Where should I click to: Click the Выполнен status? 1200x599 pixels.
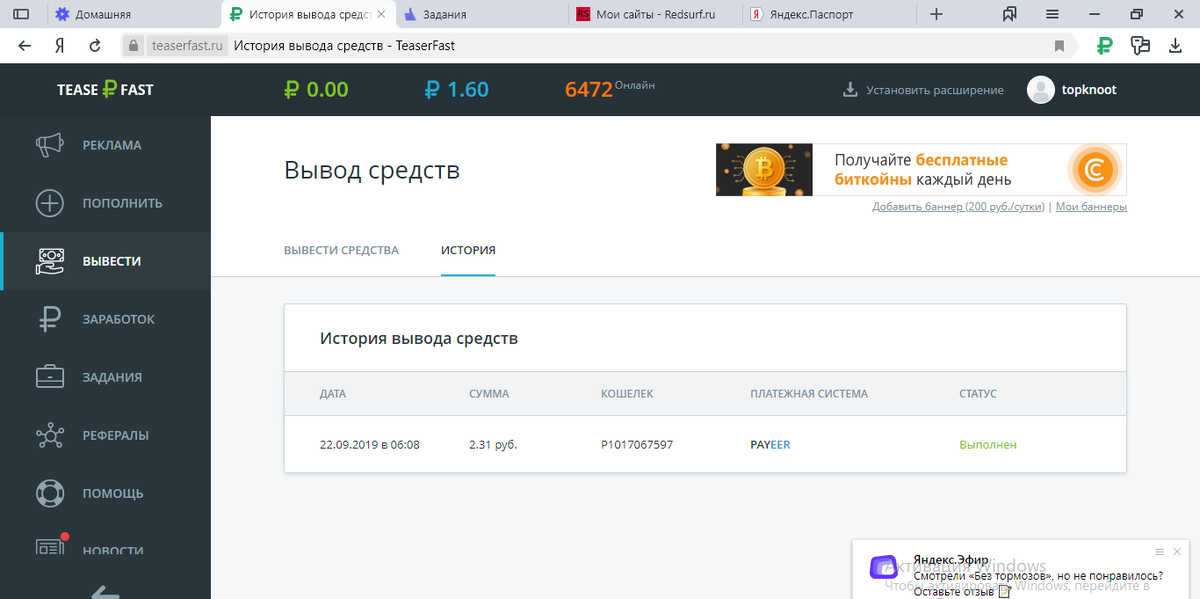(x=988, y=445)
